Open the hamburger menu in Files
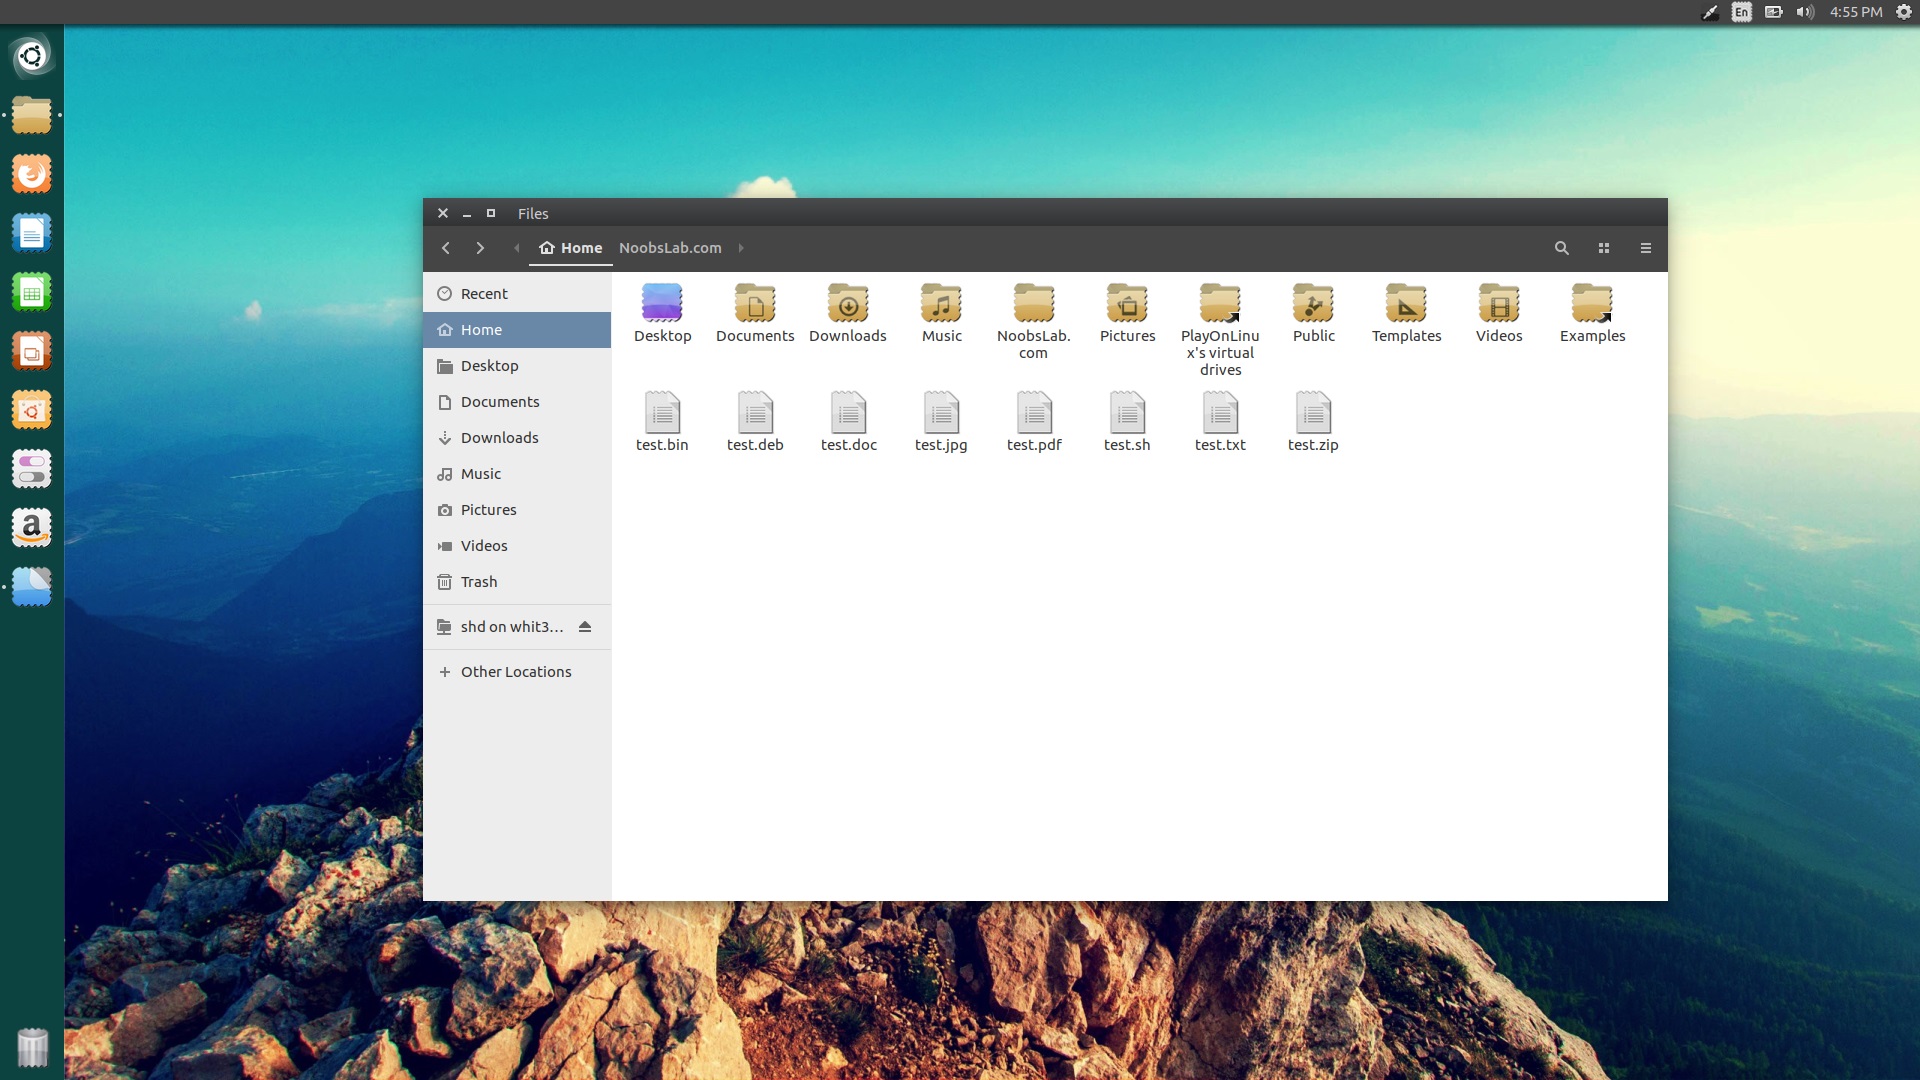The height and width of the screenshot is (1080, 1920). [1645, 247]
